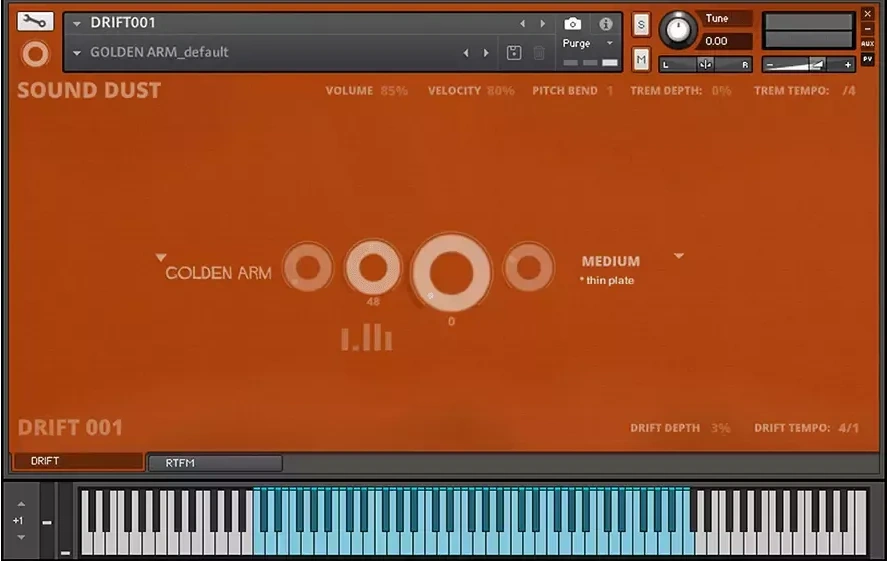Click the L-R pan slider

tap(705, 65)
